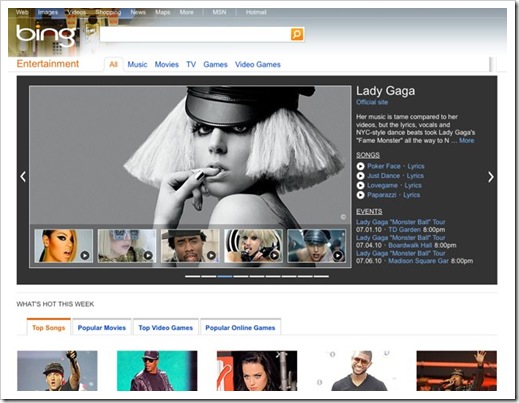Open News in the top bar
519x403 pixels.
[138, 12]
